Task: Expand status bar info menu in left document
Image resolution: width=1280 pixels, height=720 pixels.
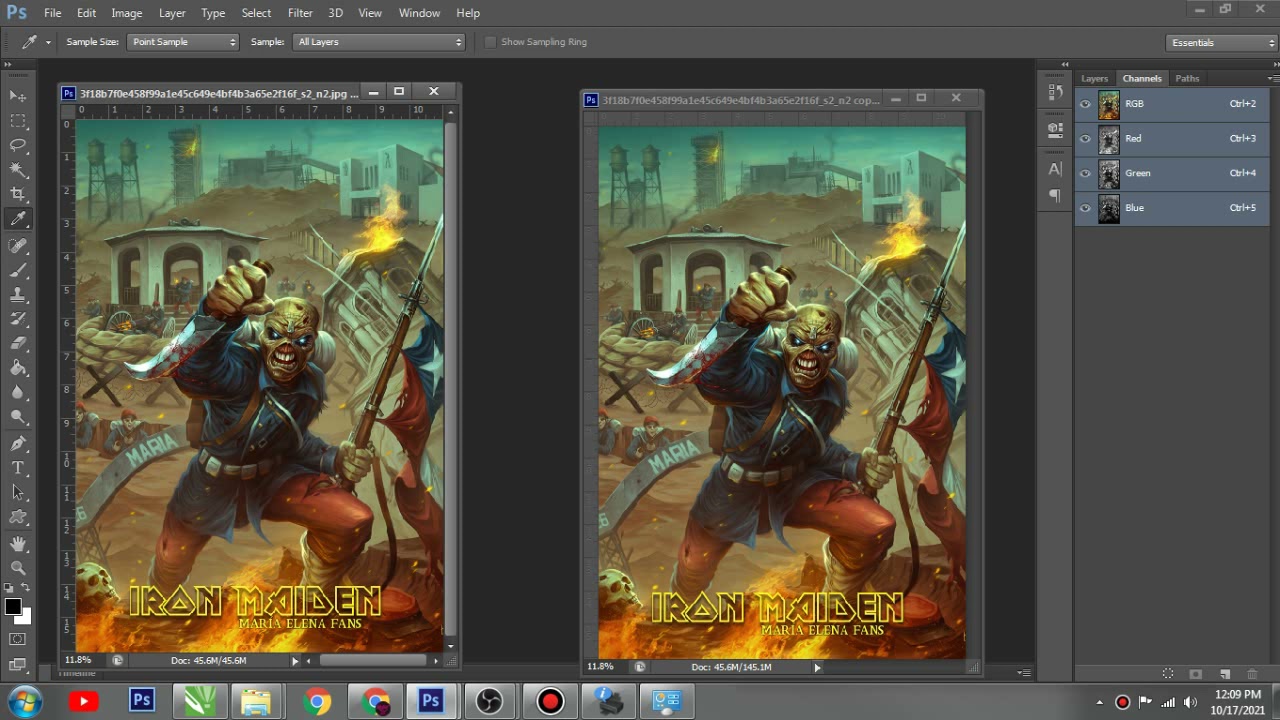Action: [295, 661]
